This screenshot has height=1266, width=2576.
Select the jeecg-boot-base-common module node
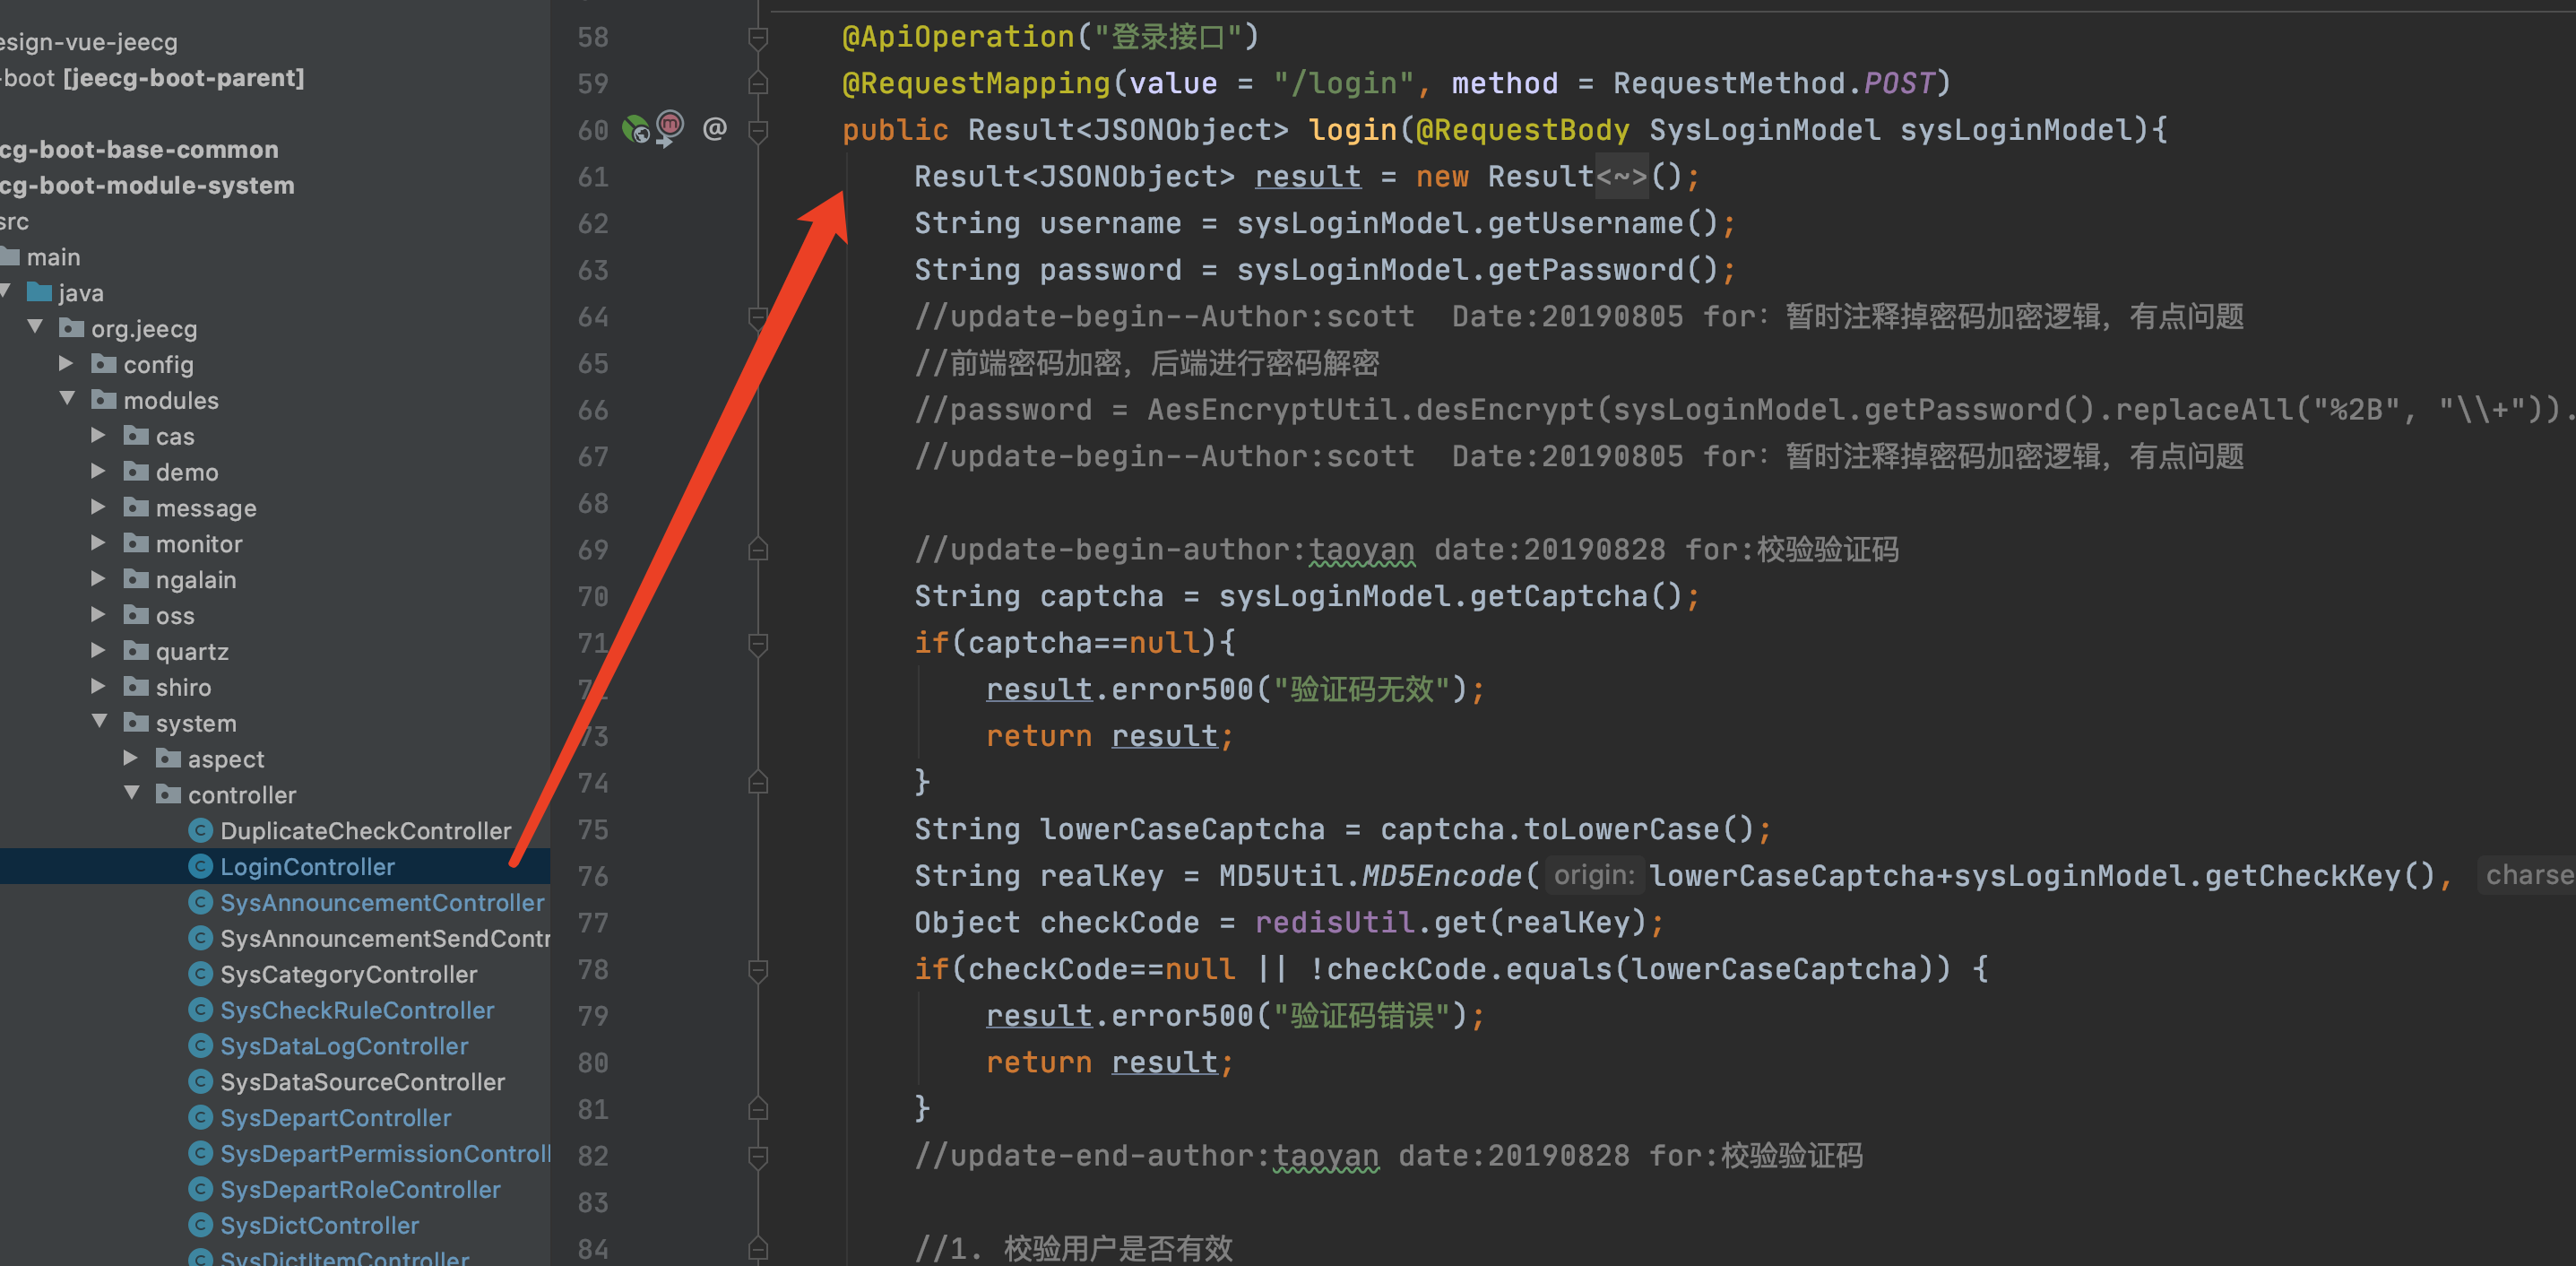pyautogui.click(x=140, y=149)
